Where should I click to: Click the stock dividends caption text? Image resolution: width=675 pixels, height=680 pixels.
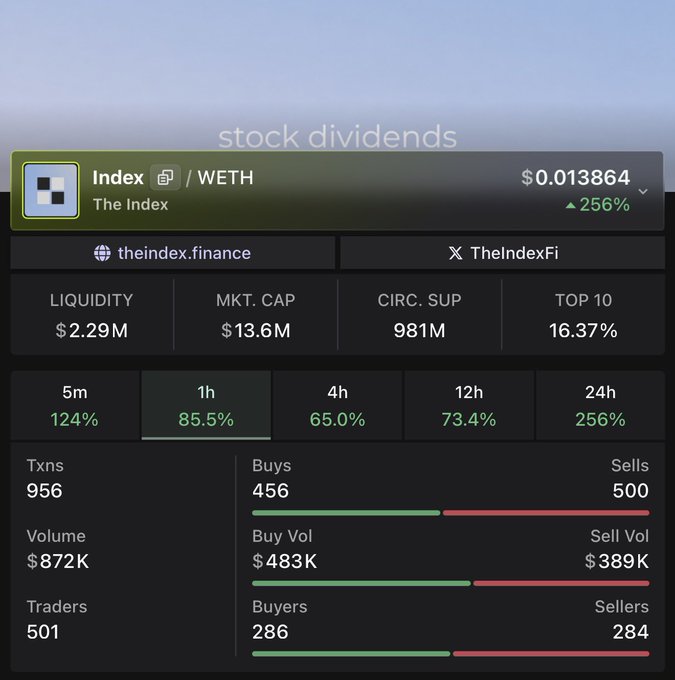(x=338, y=137)
